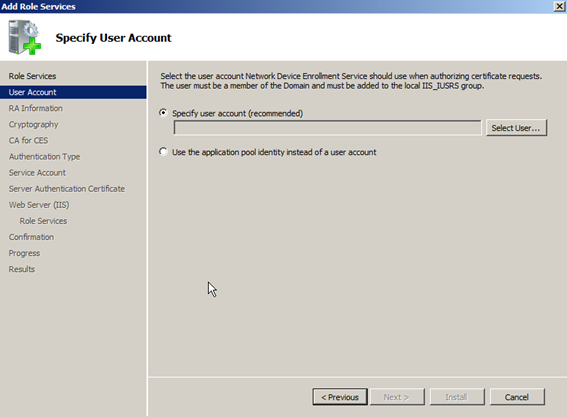Open the Cryptography step
The width and height of the screenshot is (567, 417).
(33, 124)
